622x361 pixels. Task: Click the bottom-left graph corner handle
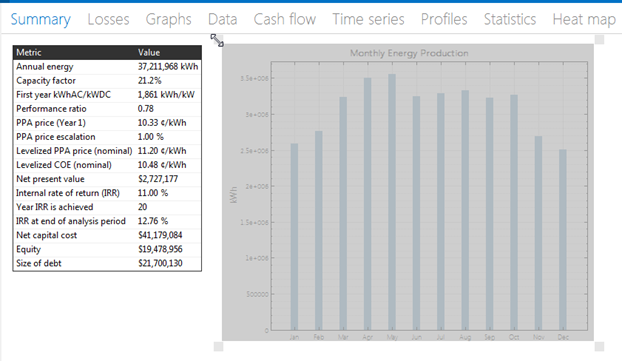click(x=219, y=346)
